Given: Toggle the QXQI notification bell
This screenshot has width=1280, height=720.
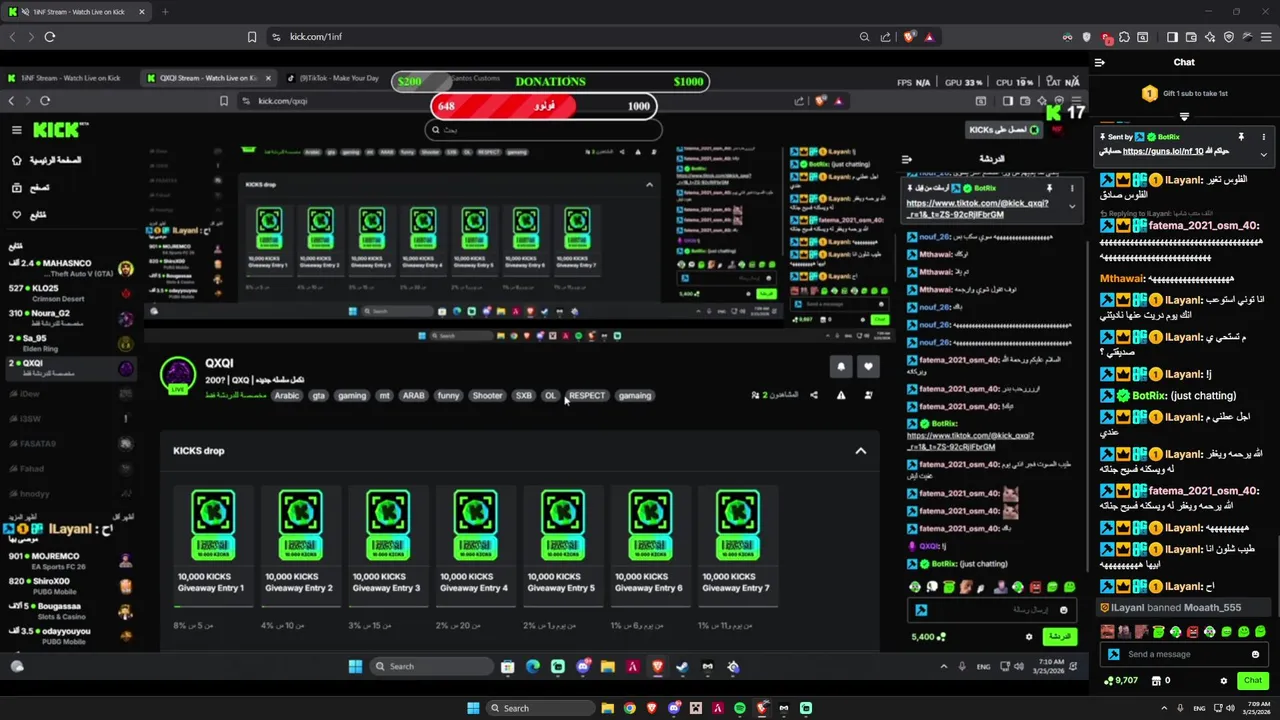Looking at the screenshot, I should (x=841, y=367).
